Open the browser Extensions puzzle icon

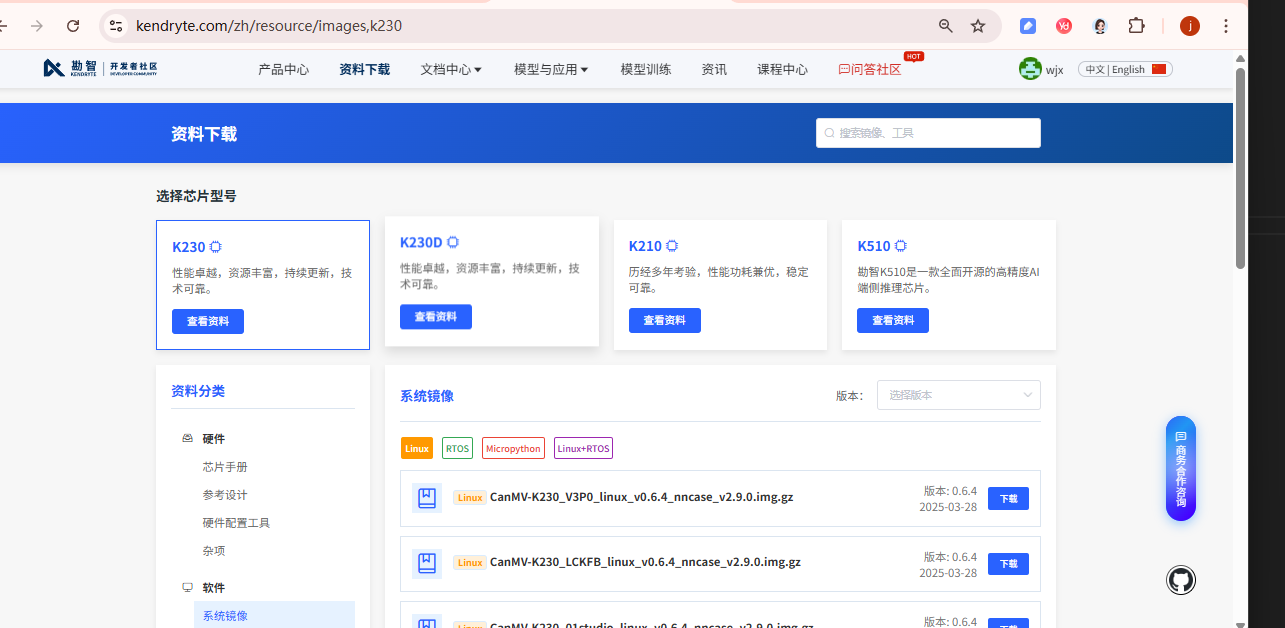click(1136, 26)
